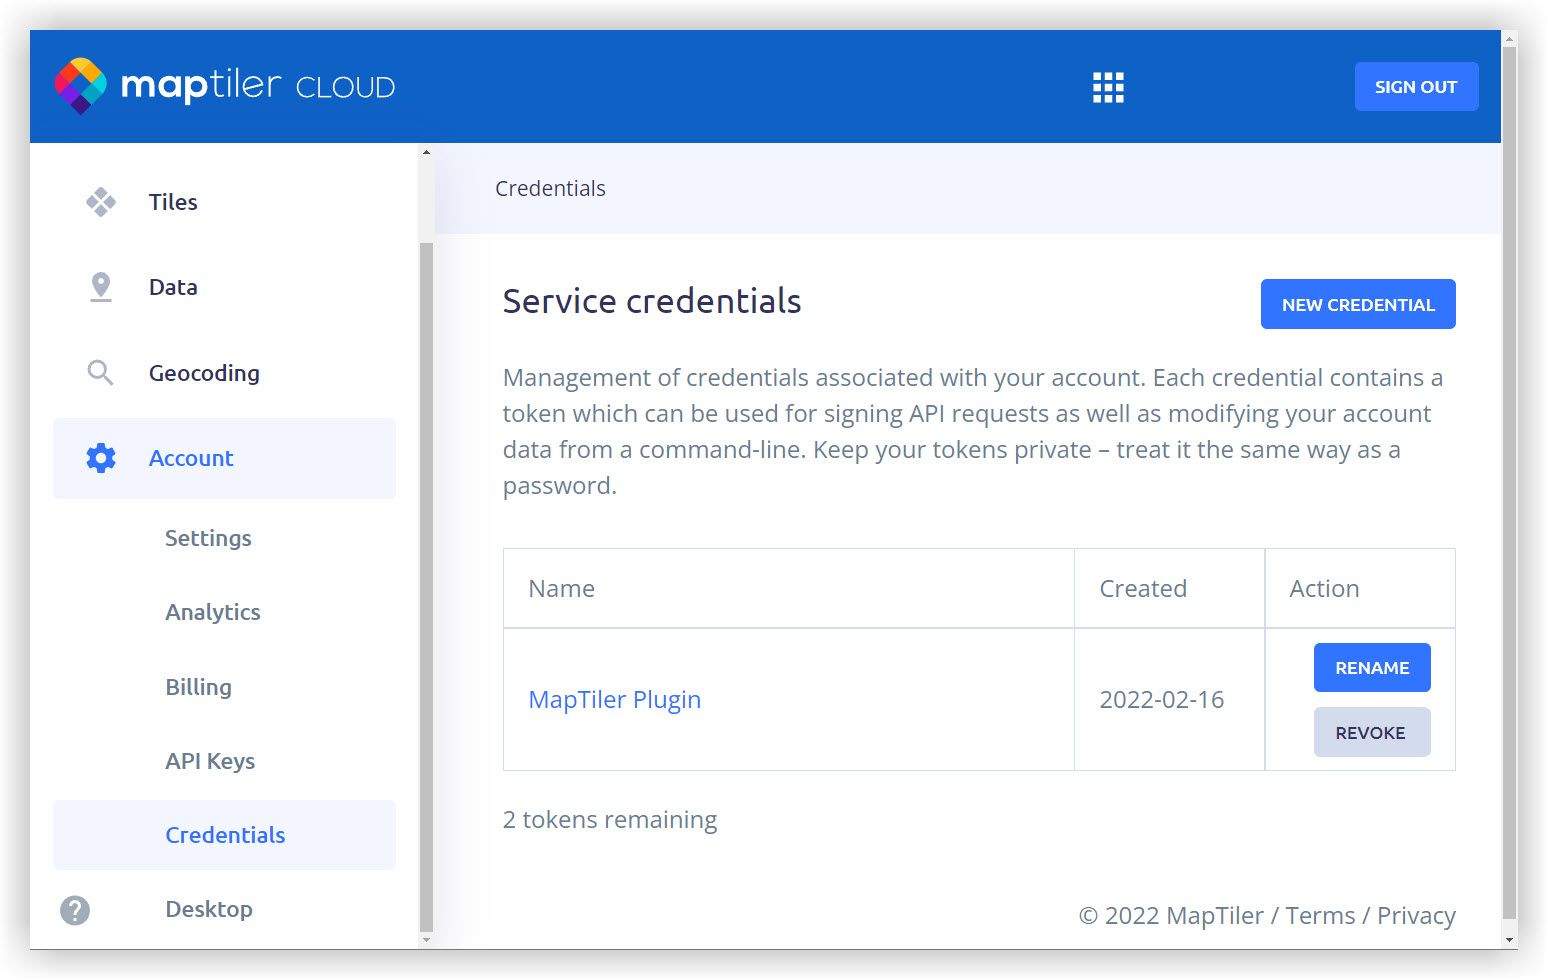The height and width of the screenshot is (980, 1548).
Task: Click the Tiles diamond icon
Action: (x=101, y=202)
